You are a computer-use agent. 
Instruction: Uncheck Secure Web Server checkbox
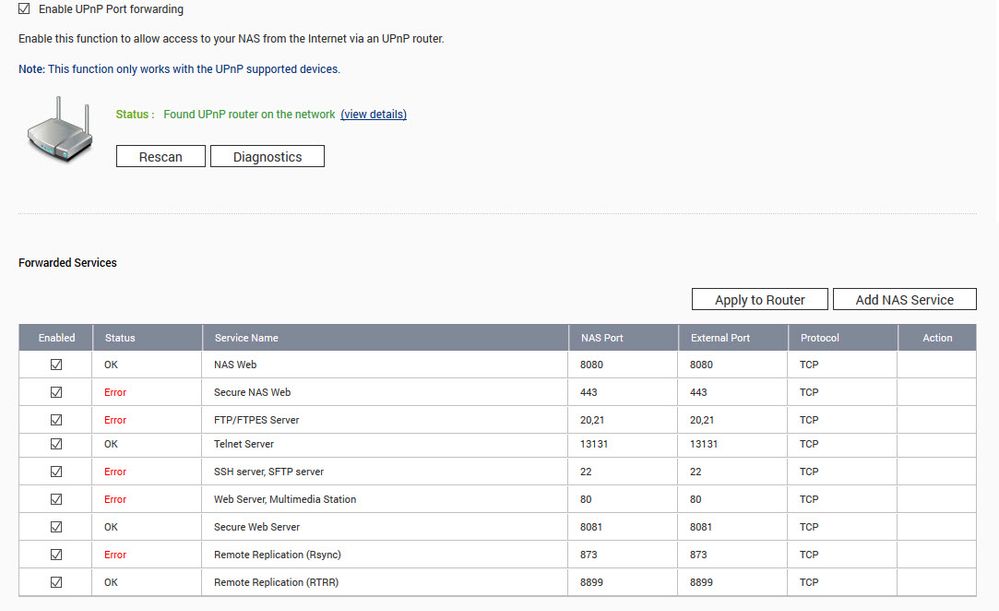point(56,527)
